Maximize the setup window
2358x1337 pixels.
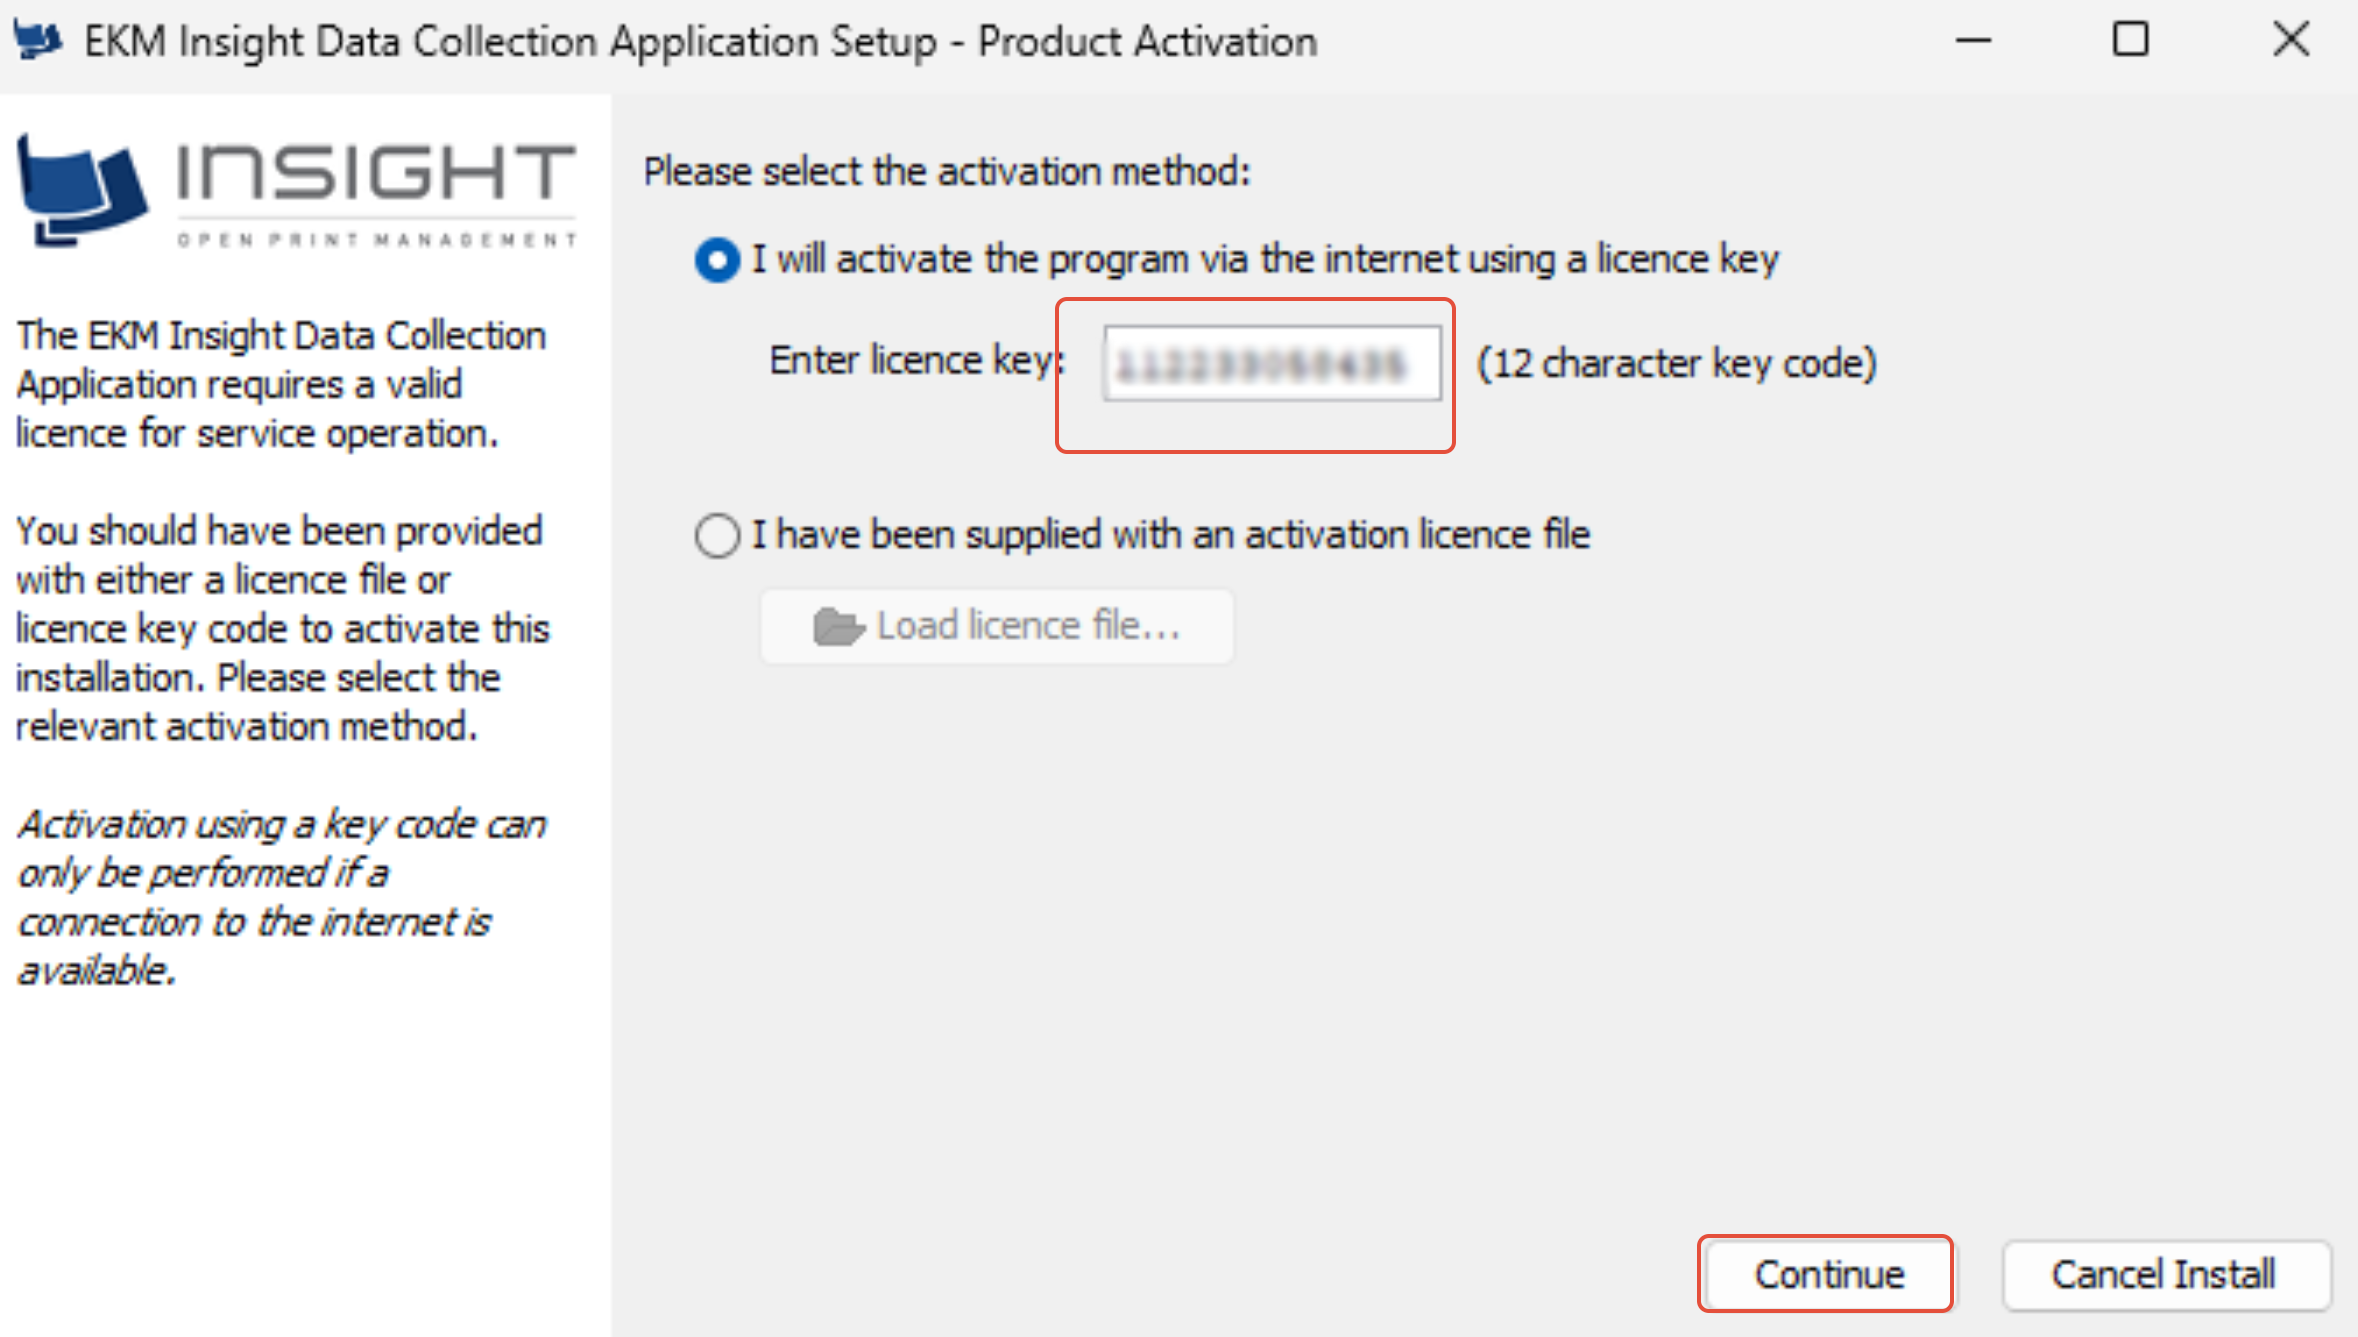pyautogui.click(x=2130, y=41)
